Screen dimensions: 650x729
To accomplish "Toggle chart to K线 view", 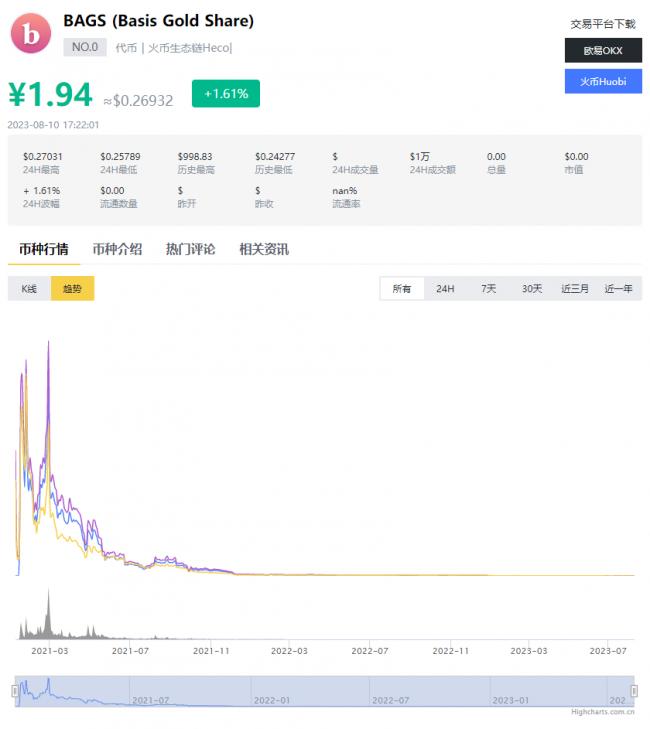I will click(29, 289).
